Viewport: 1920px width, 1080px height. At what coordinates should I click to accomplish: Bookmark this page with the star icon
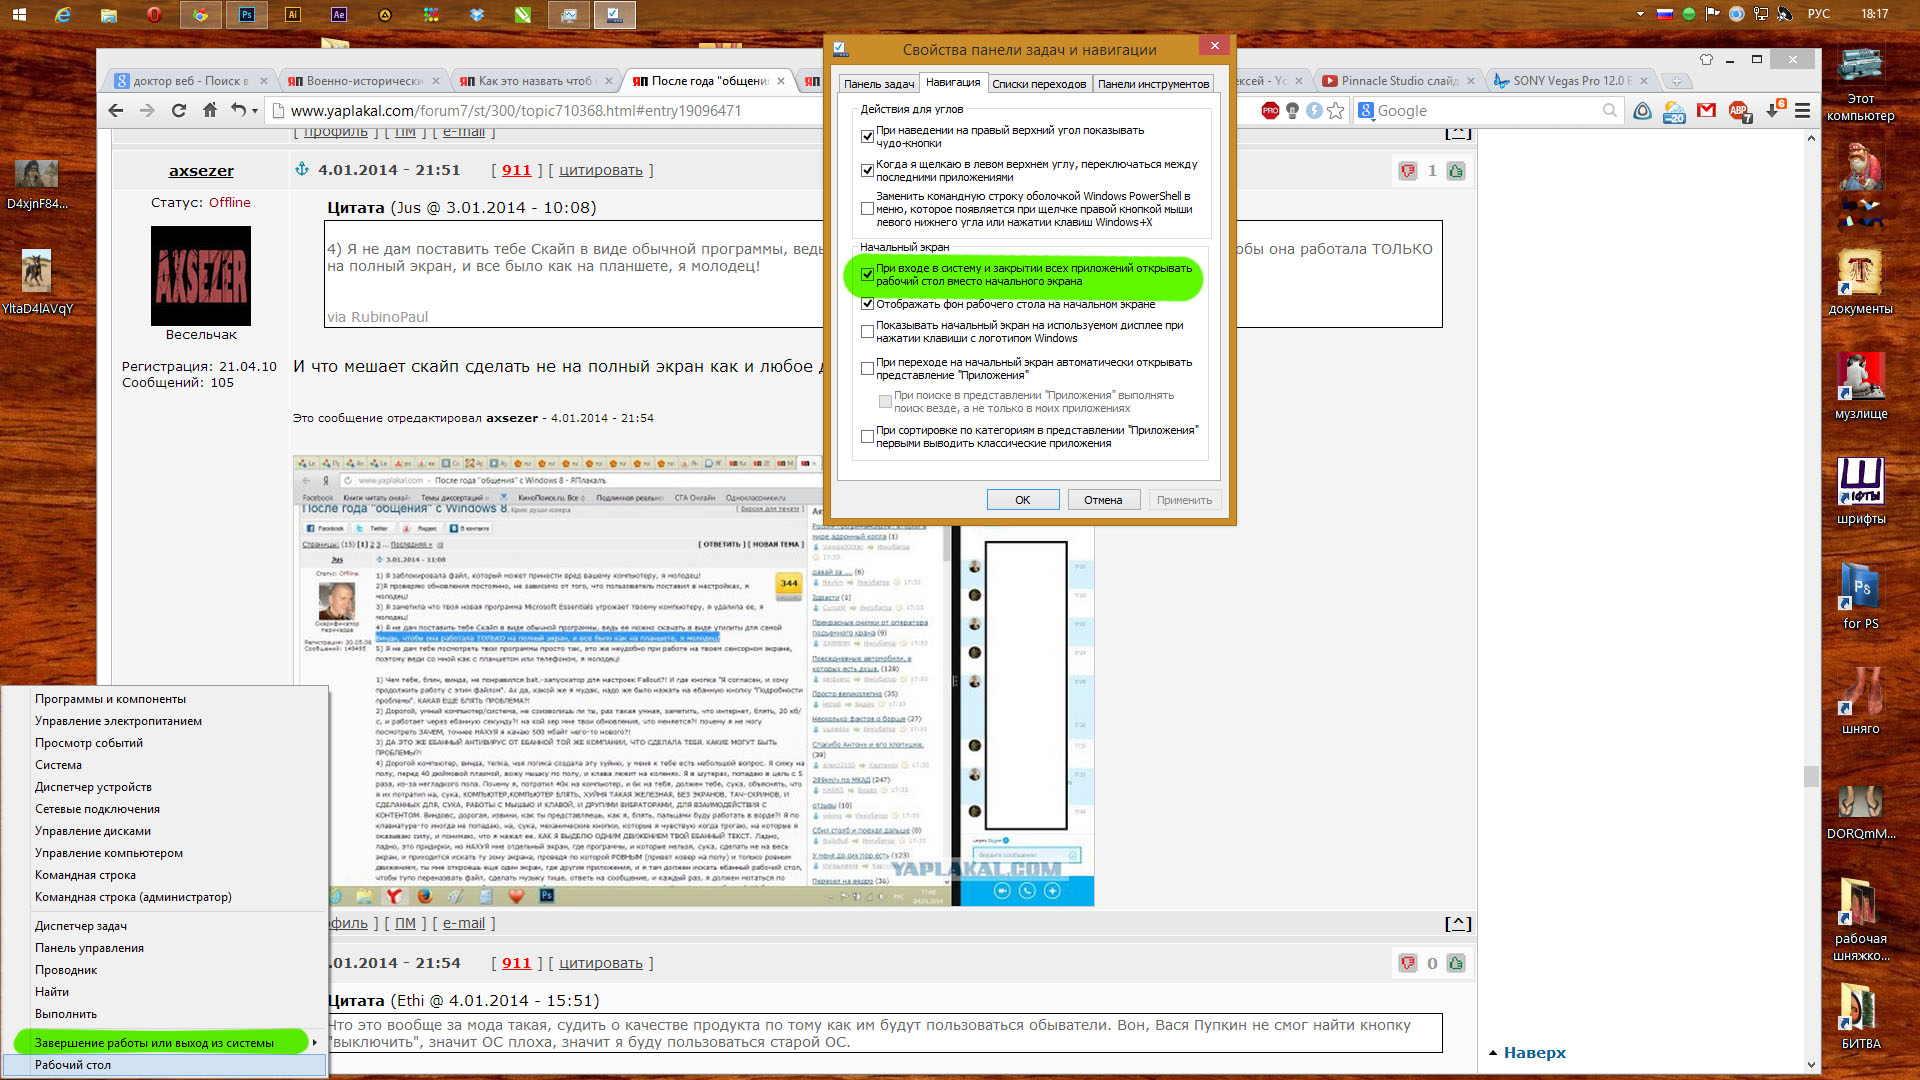[x=1336, y=110]
